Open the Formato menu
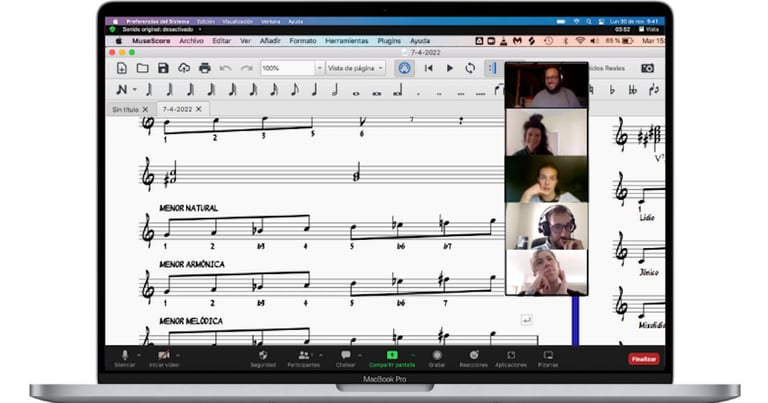Viewport: 768px width, 403px height. point(303,41)
